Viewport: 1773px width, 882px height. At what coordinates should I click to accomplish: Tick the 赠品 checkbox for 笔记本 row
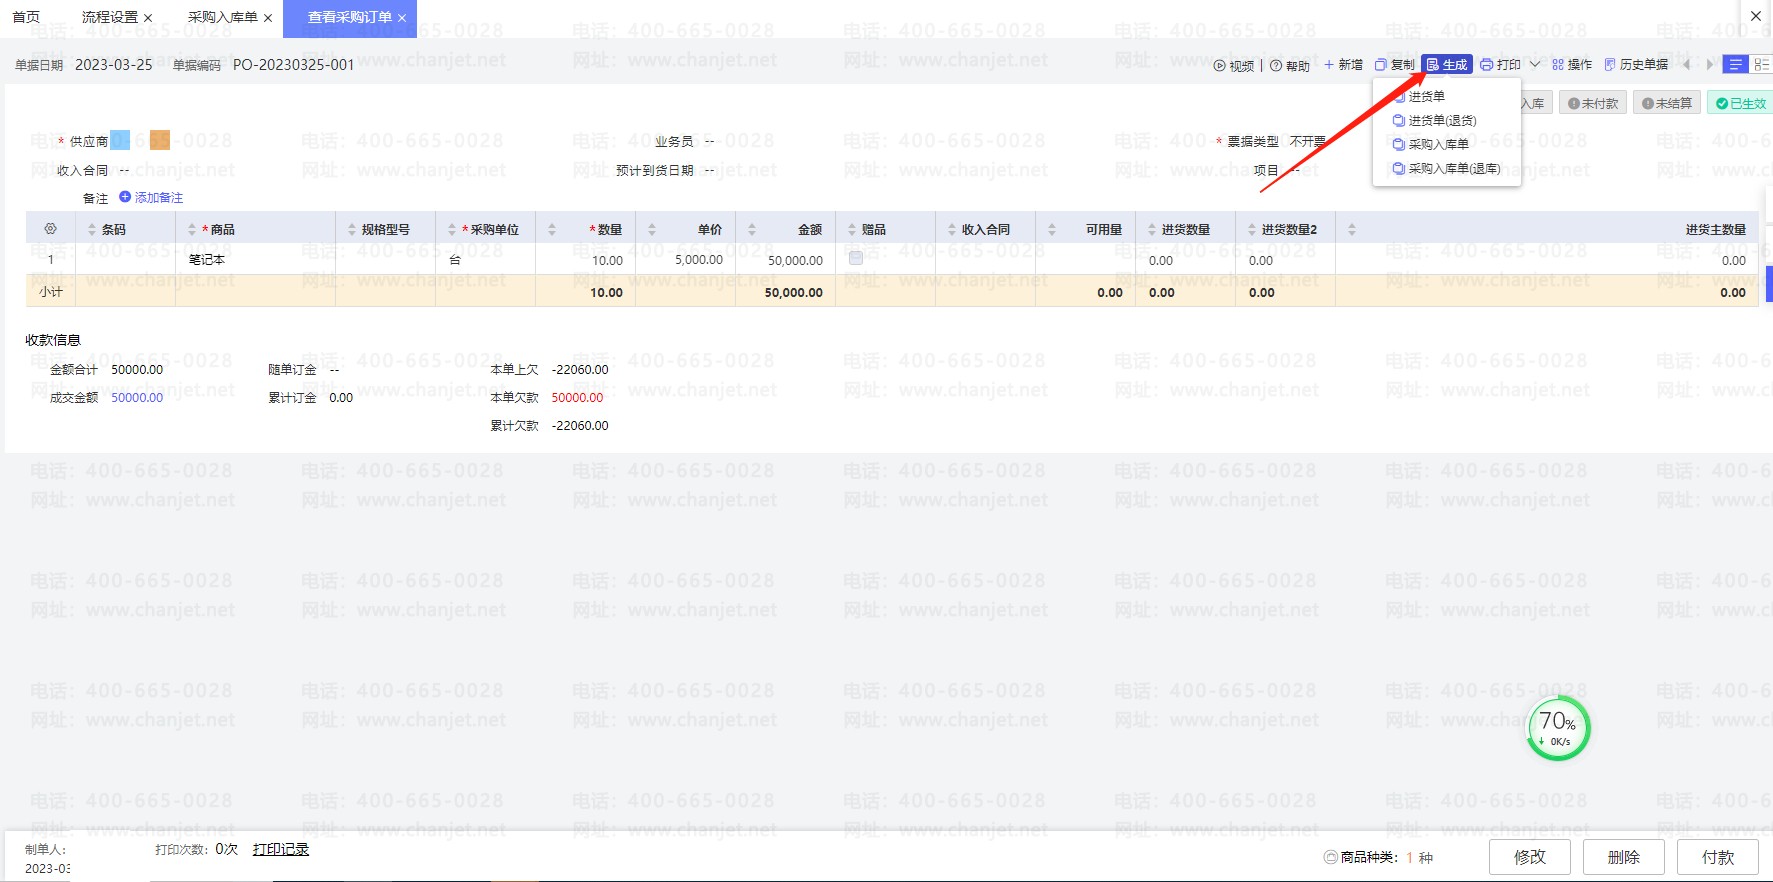[855, 259]
